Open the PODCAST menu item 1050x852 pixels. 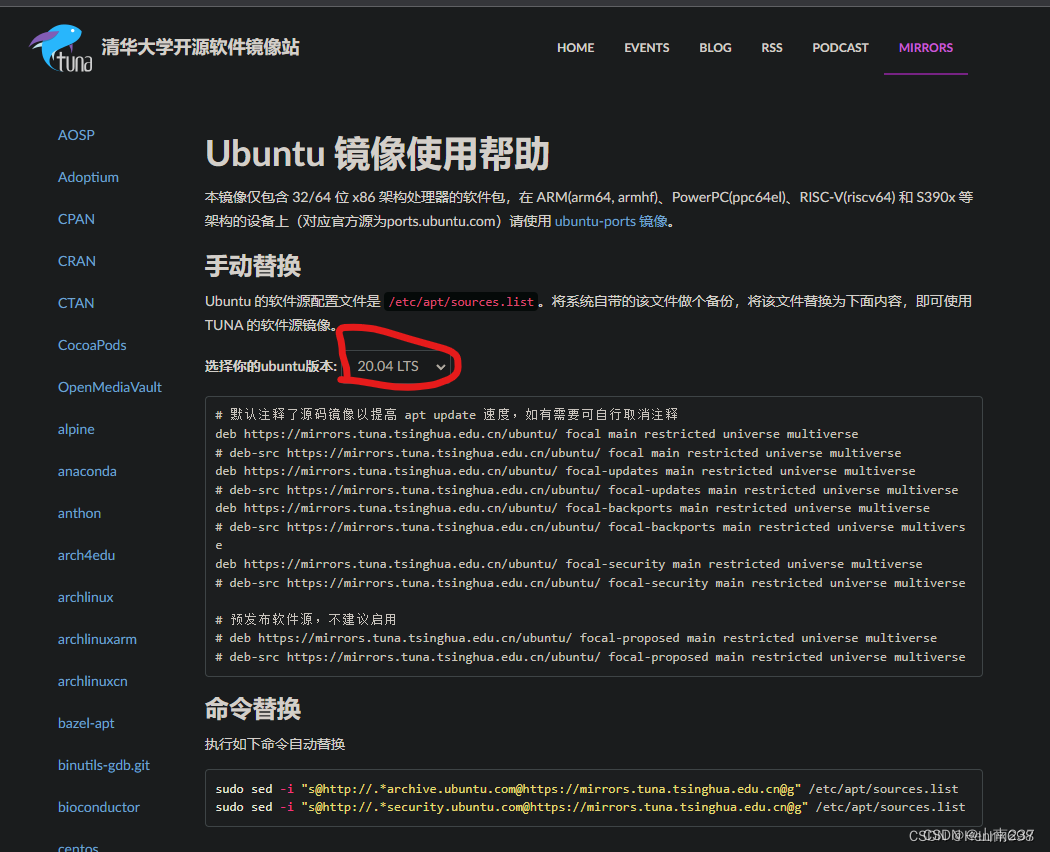(840, 48)
